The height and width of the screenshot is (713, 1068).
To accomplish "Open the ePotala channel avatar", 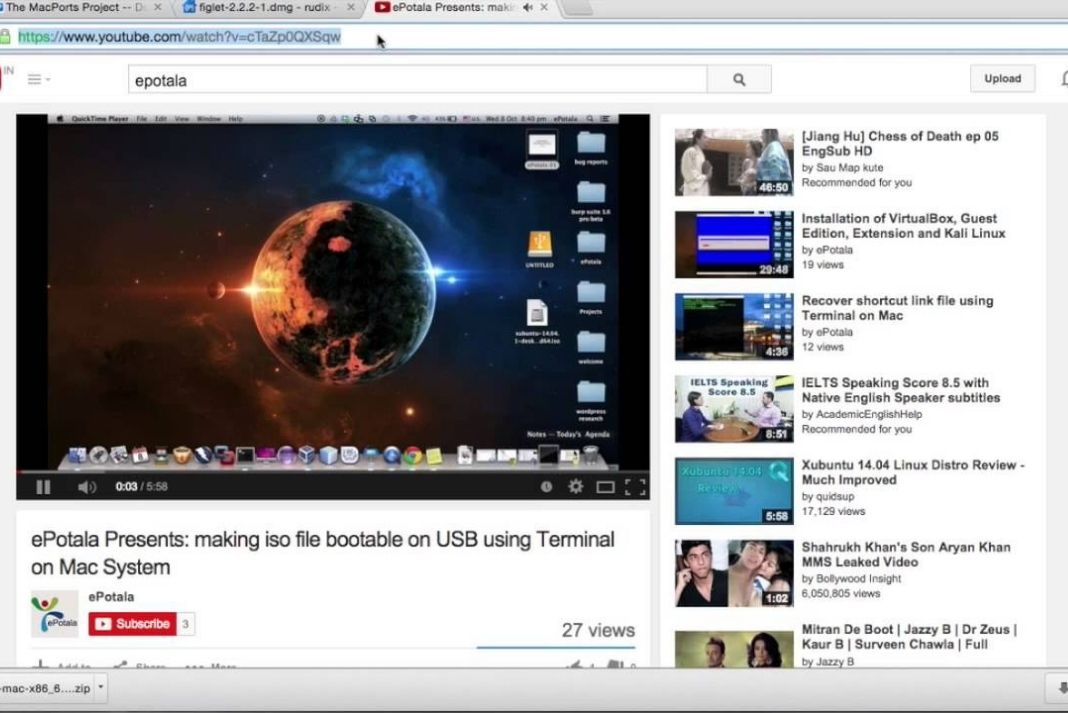I will [54, 613].
